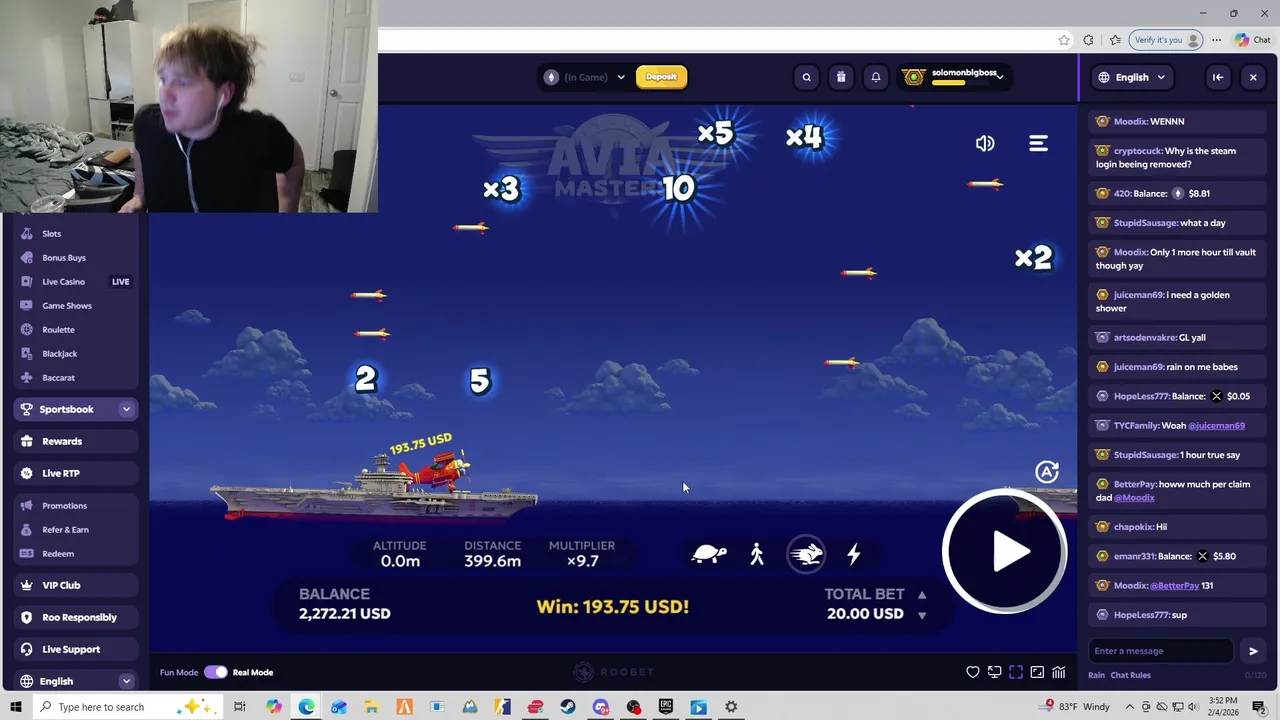The image size is (1280, 720).
Task: Open Steam from taskbar
Action: point(568,707)
